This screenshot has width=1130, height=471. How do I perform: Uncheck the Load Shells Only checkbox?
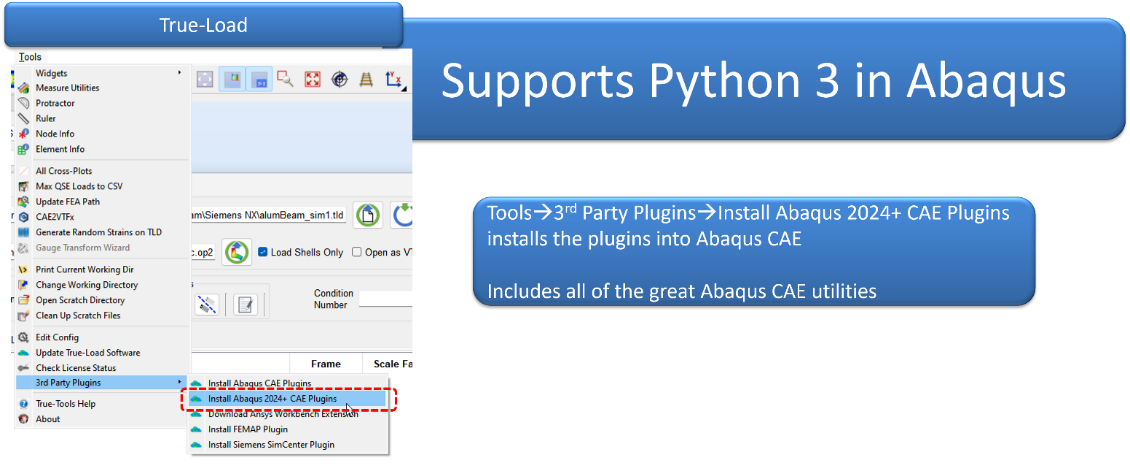coord(263,252)
